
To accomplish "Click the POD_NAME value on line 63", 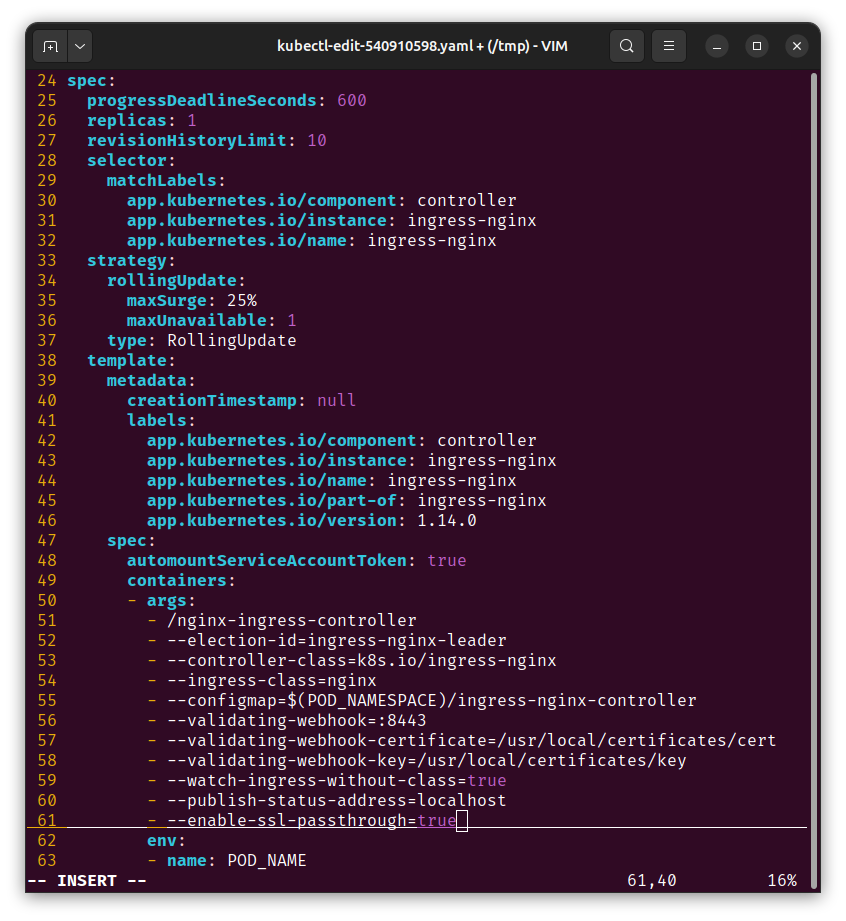I will 267,861.
